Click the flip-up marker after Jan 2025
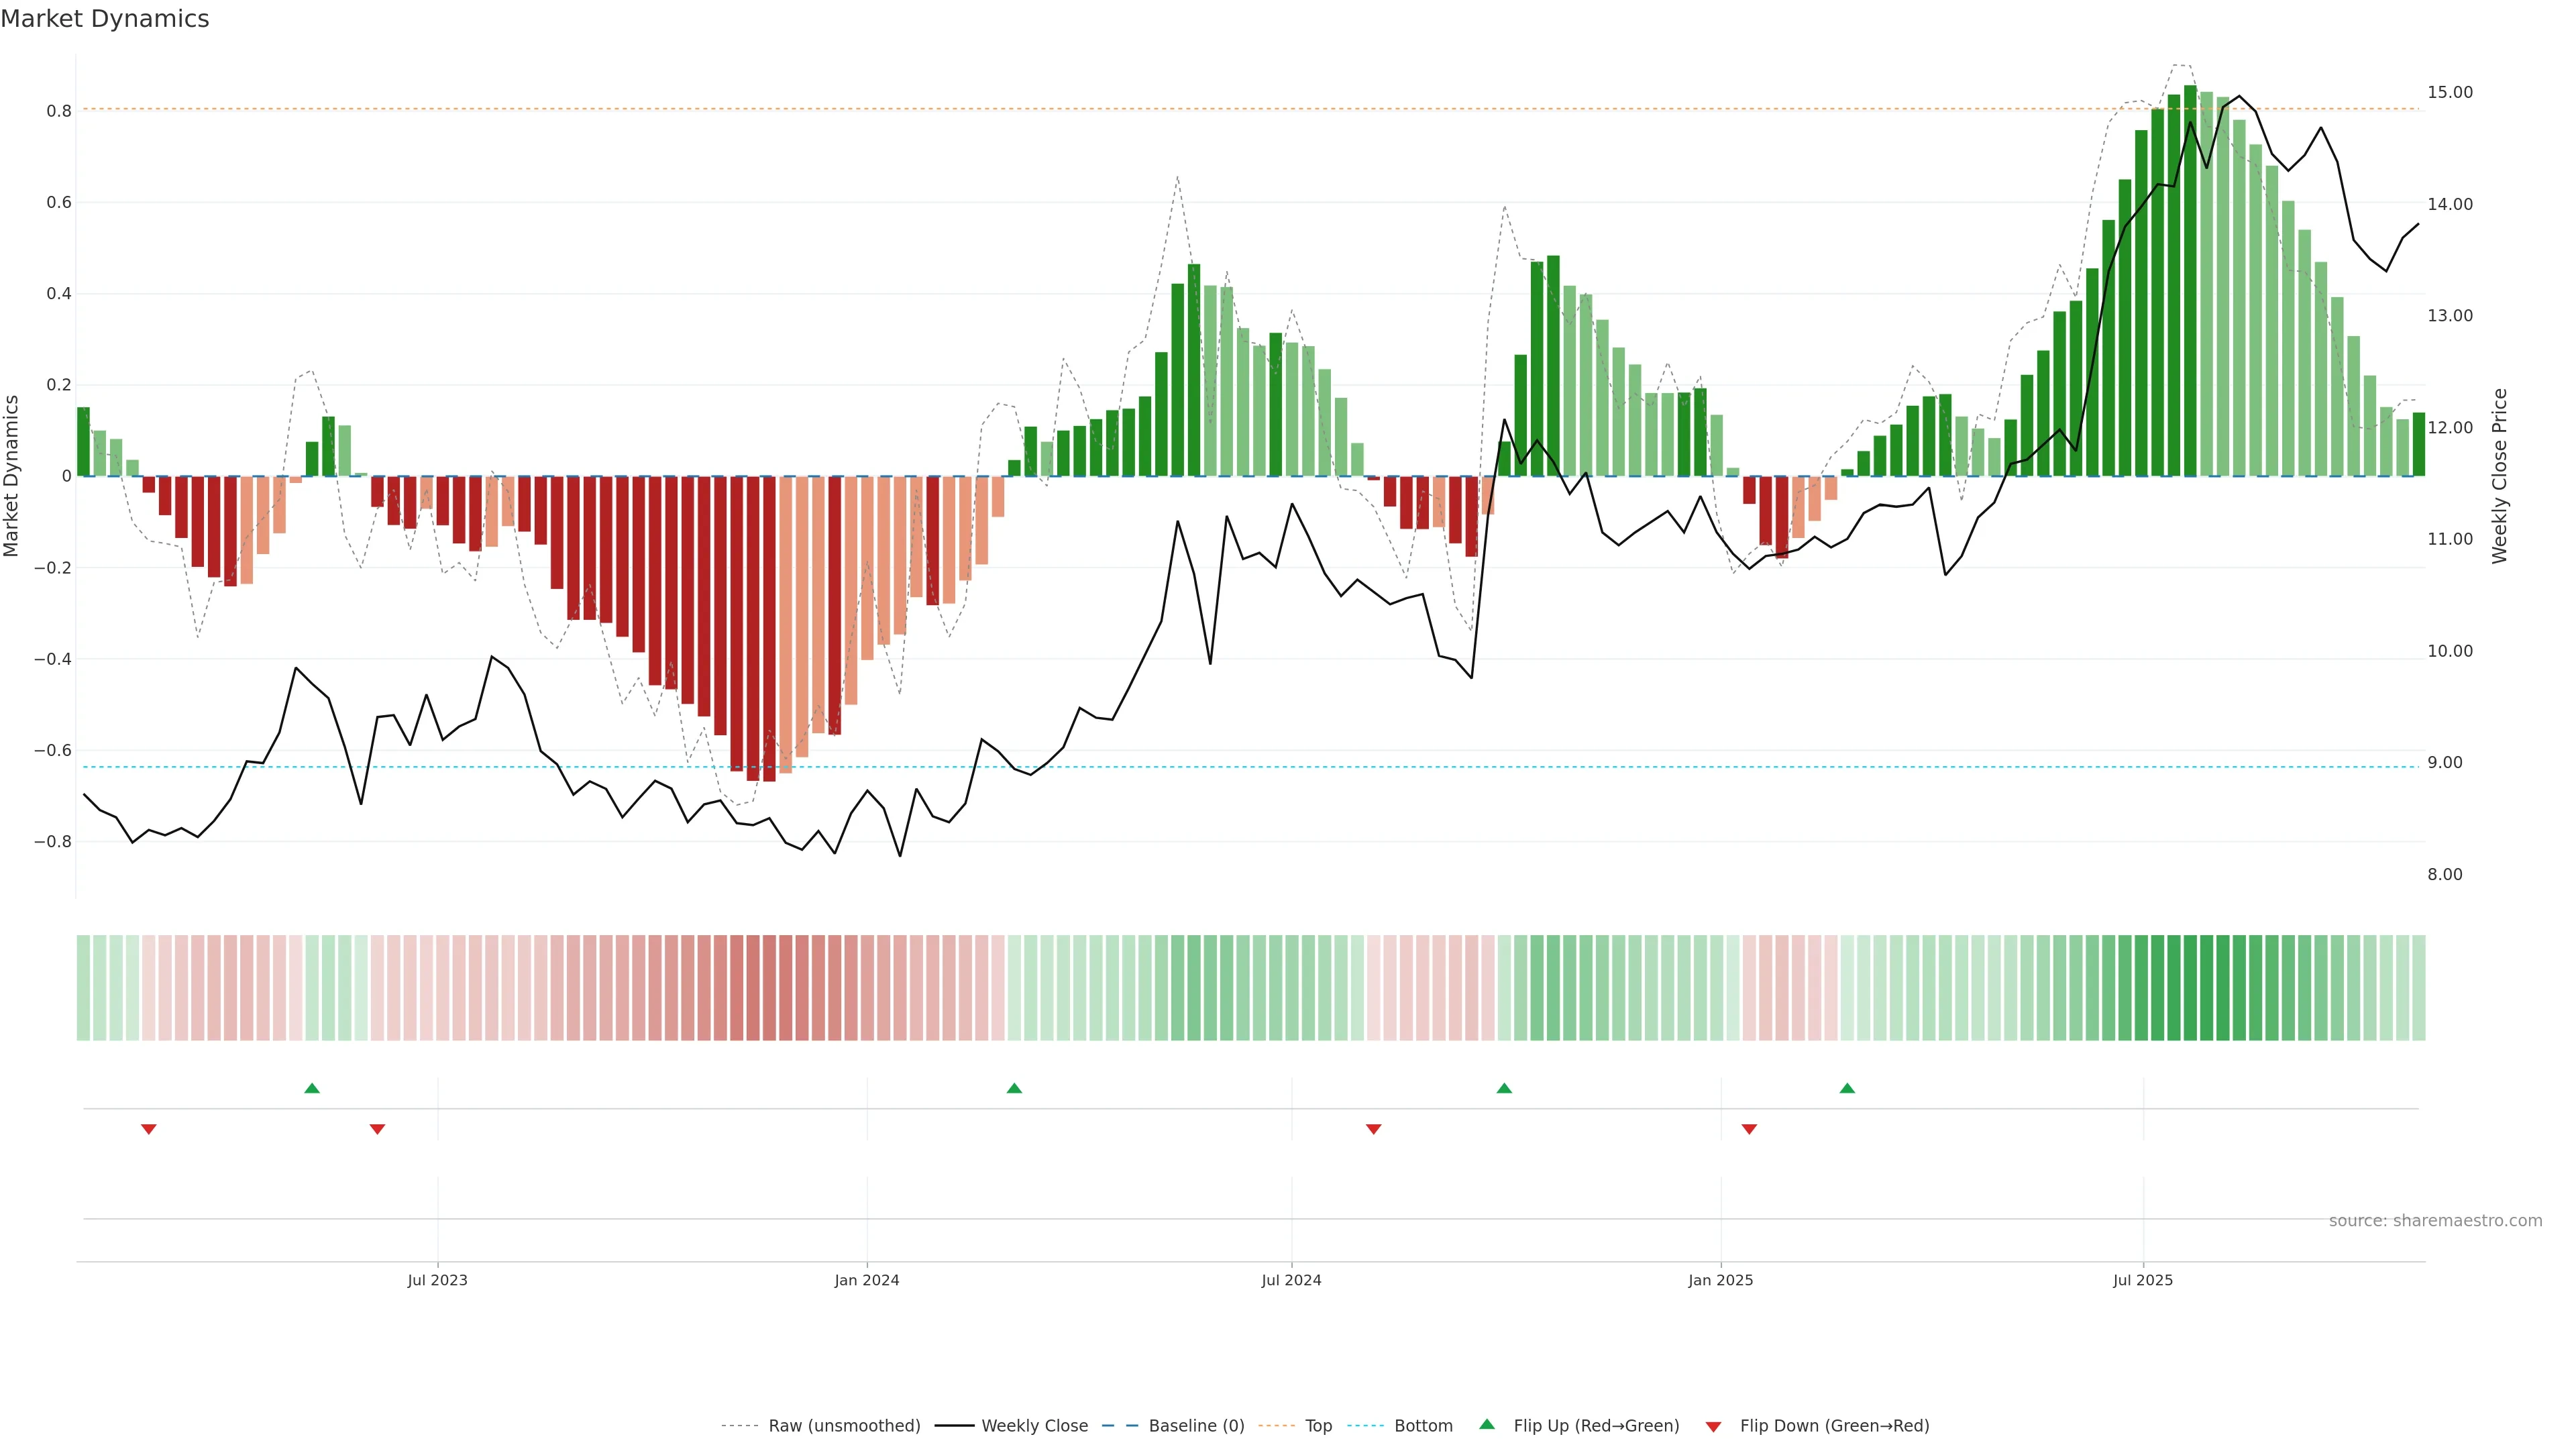Screen dimensions: 2576x1449 click(x=1847, y=1088)
